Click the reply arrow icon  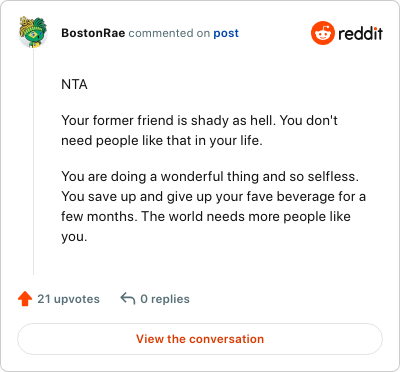coord(128,298)
